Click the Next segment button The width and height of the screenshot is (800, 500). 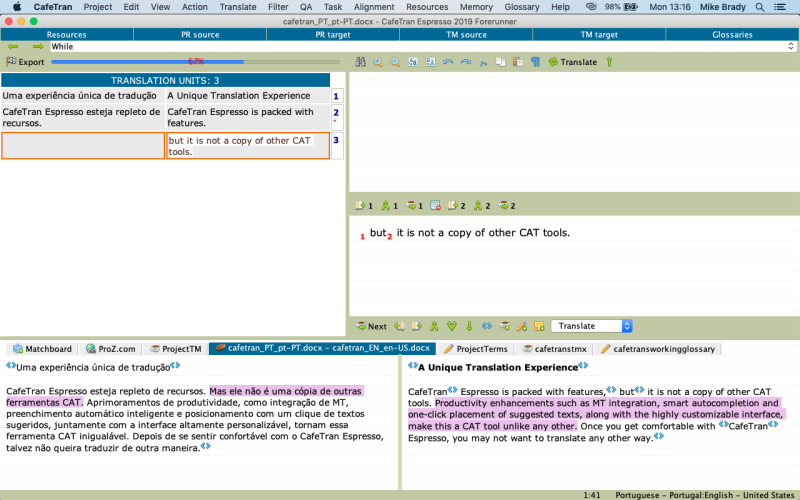371,326
